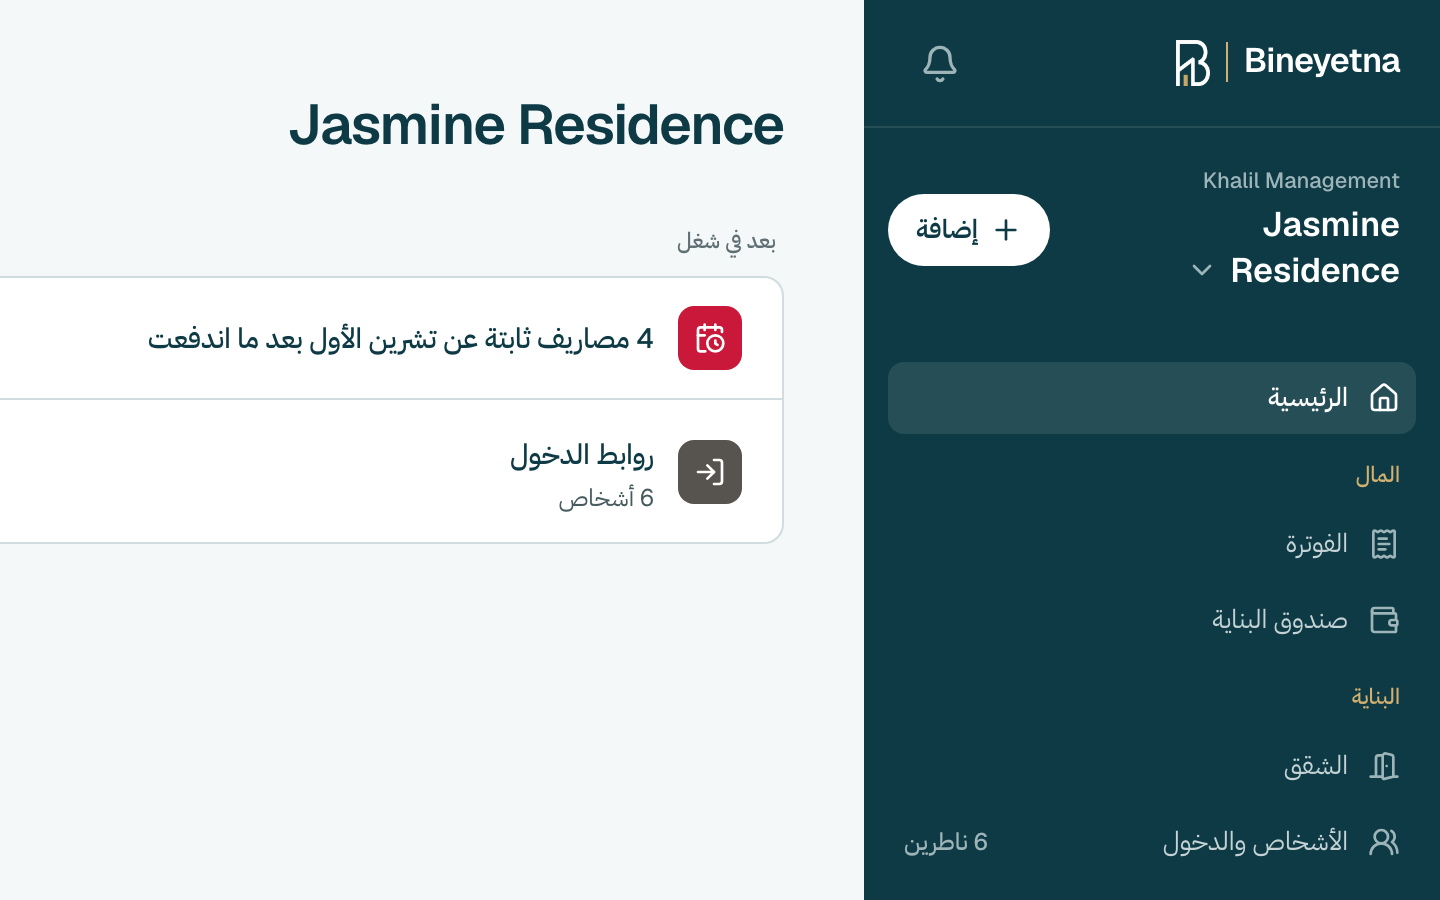Open the 4 مصاريف ثابتة pending item
1440x900 pixels.
tap(391, 338)
